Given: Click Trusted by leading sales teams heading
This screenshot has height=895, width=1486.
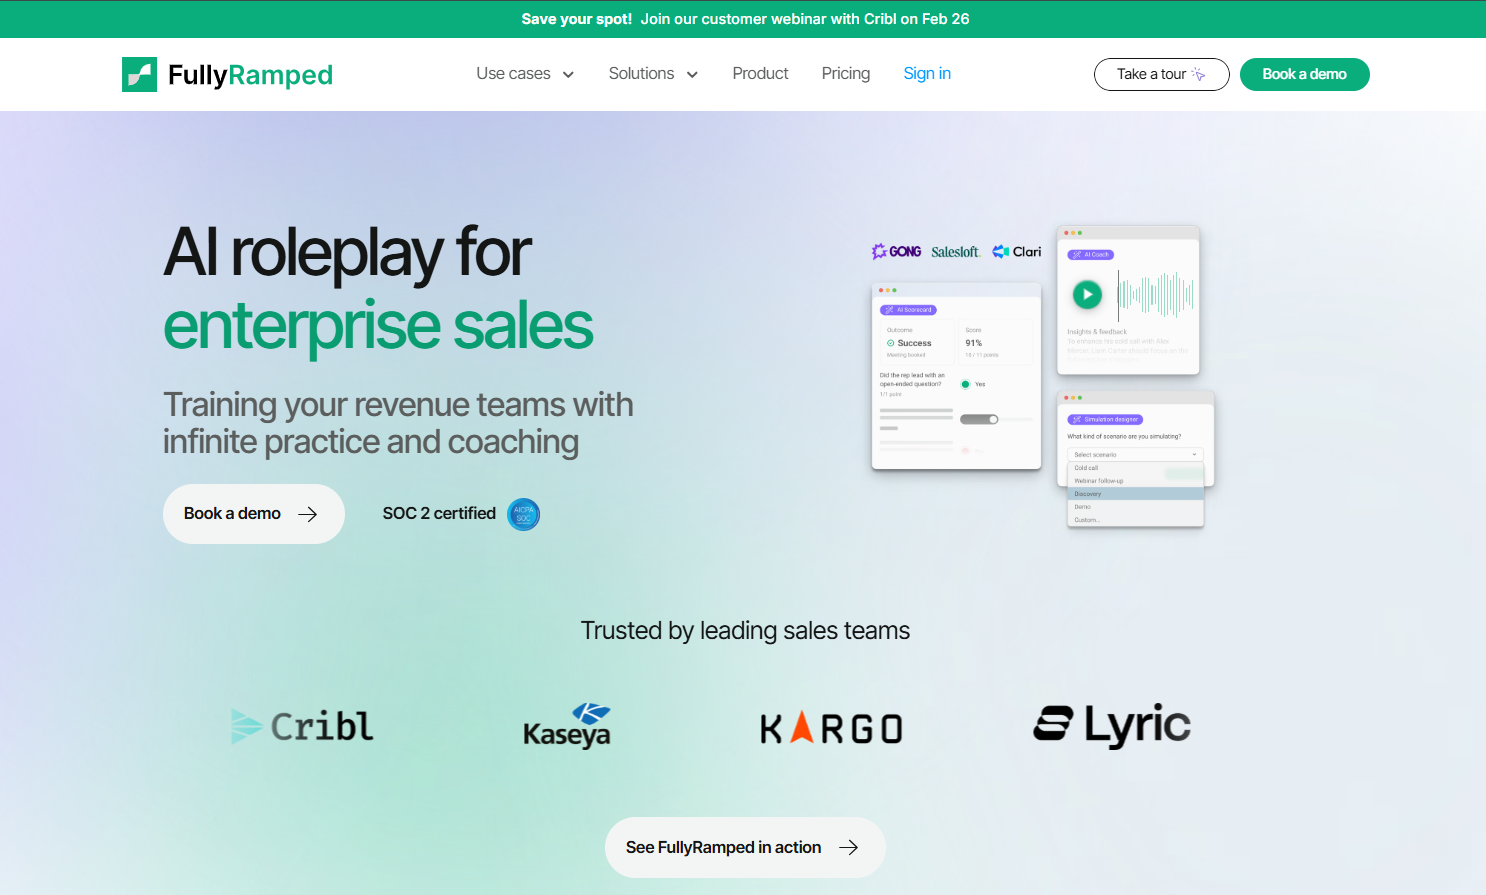Looking at the screenshot, I should 745,631.
